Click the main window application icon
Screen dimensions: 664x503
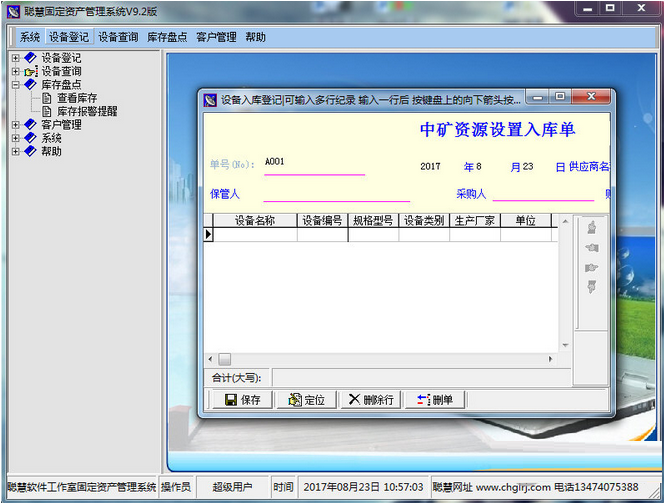[x=13, y=11]
